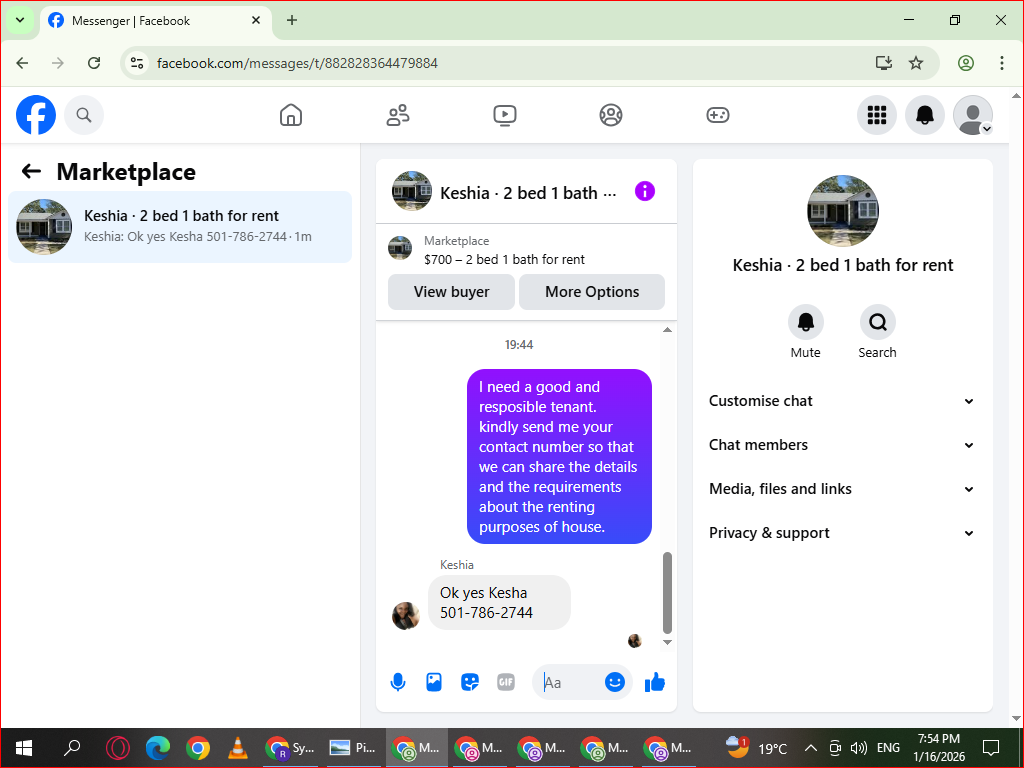Go back from Marketplace with arrow
Viewport: 1024px width, 768px height.
(x=31, y=172)
